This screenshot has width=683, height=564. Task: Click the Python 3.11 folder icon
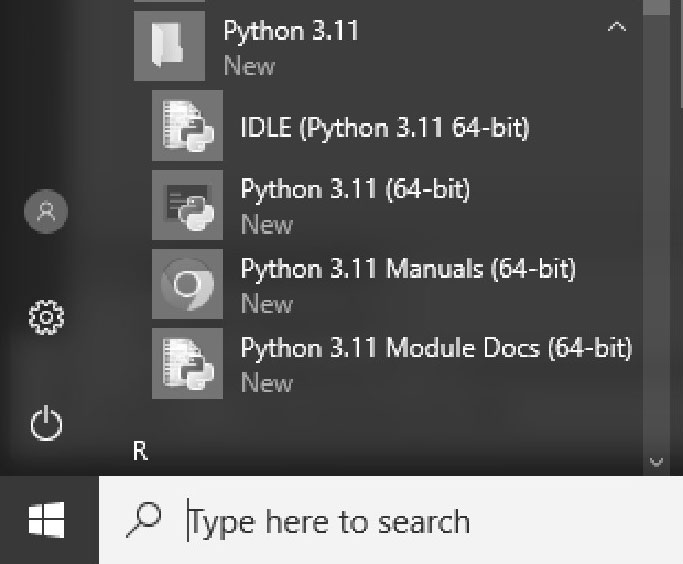click(x=169, y=46)
